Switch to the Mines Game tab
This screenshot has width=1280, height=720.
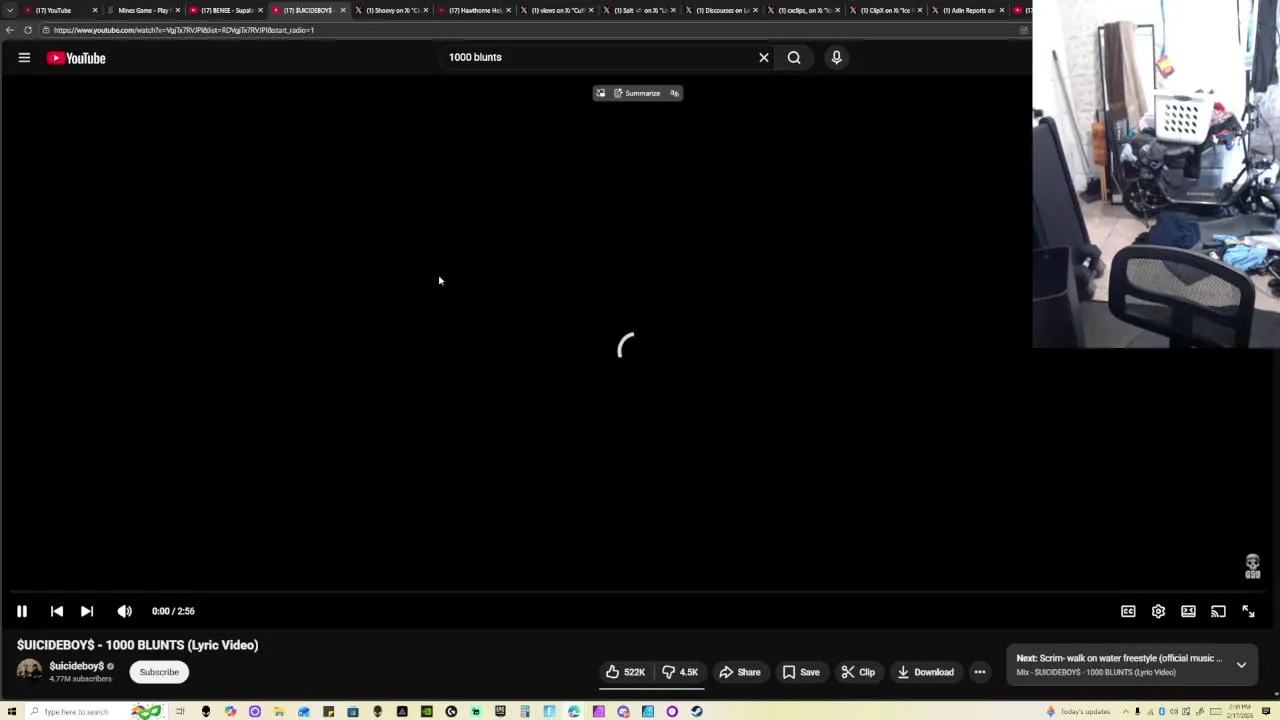click(x=143, y=10)
